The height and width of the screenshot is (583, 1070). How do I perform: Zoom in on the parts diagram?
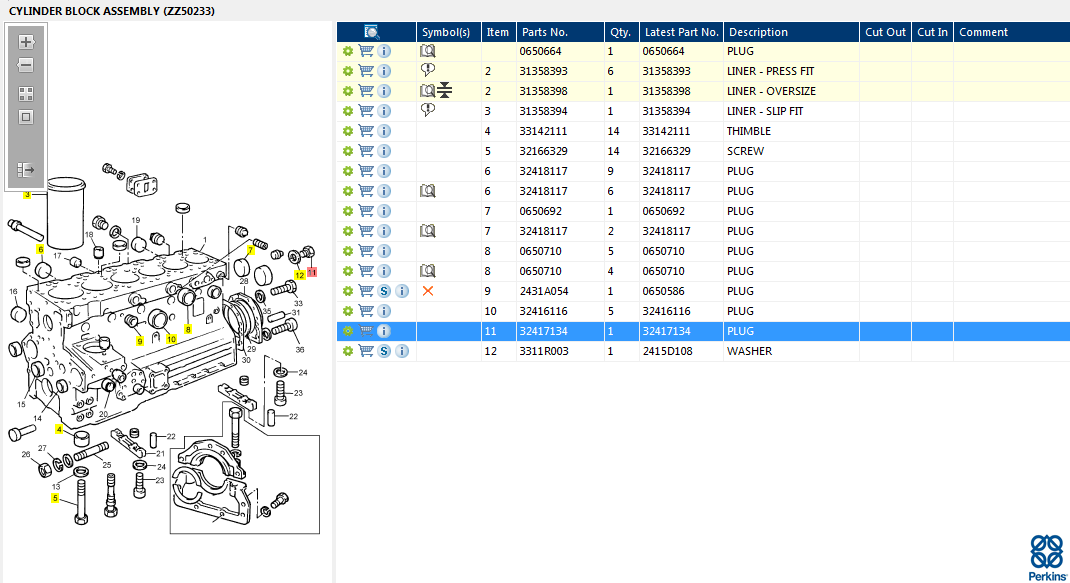point(26,42)
